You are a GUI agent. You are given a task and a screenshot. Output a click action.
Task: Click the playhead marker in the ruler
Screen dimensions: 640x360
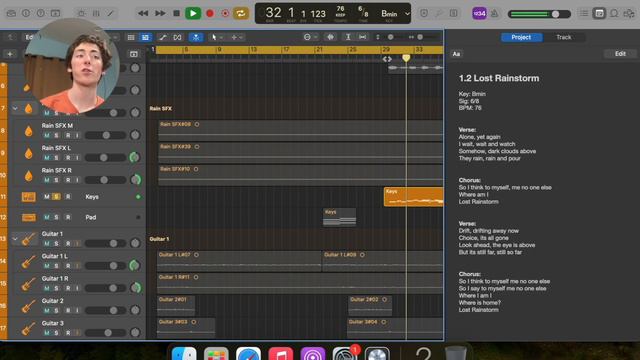click(406, 58)
